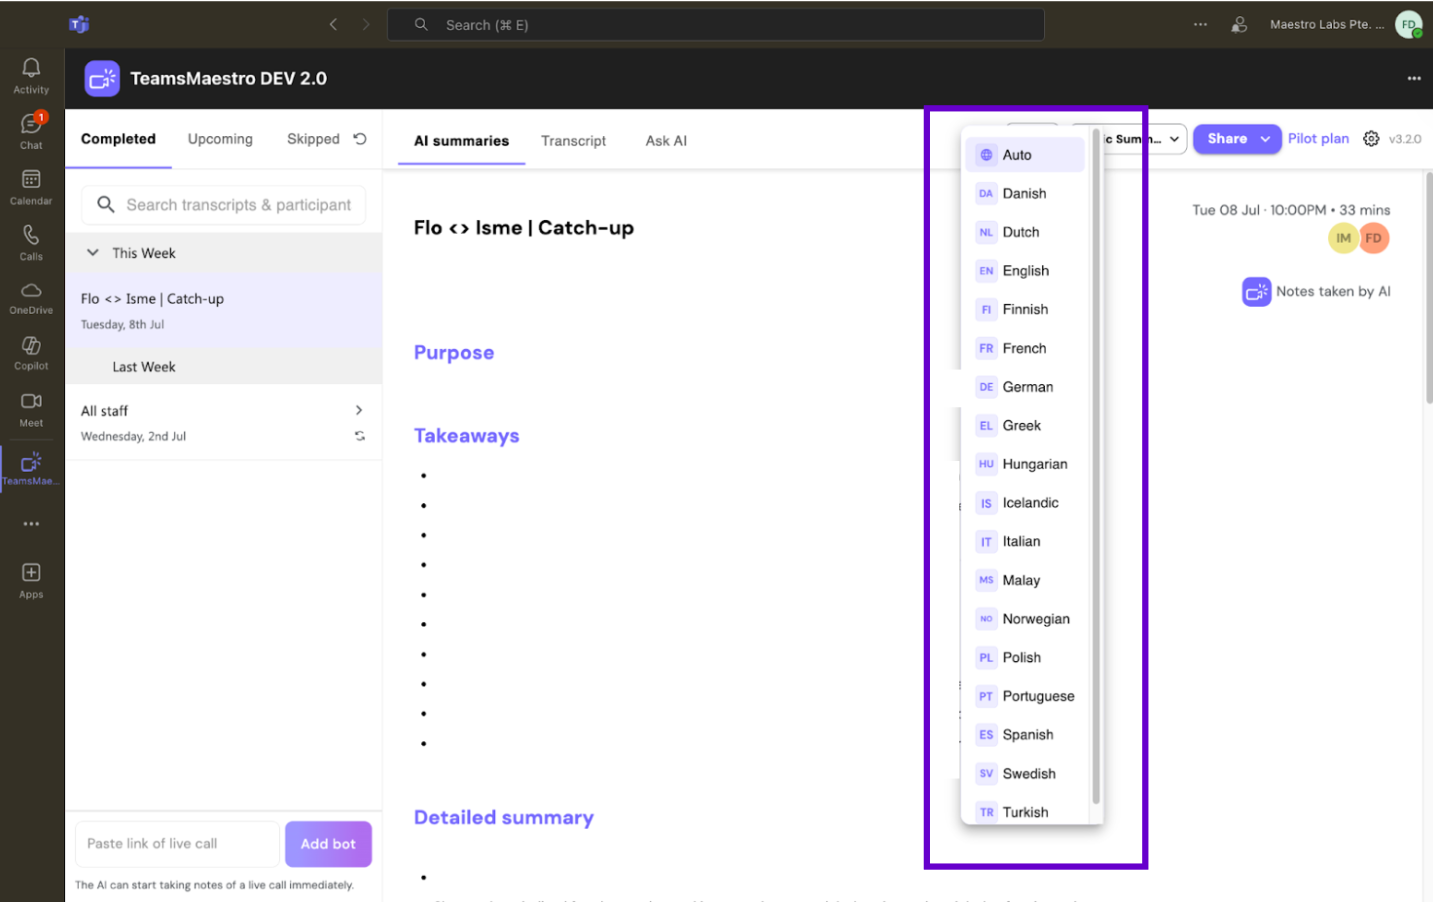Open the FD profile avatar
Screen dimensions: 1433x902
pos(1408,24)
